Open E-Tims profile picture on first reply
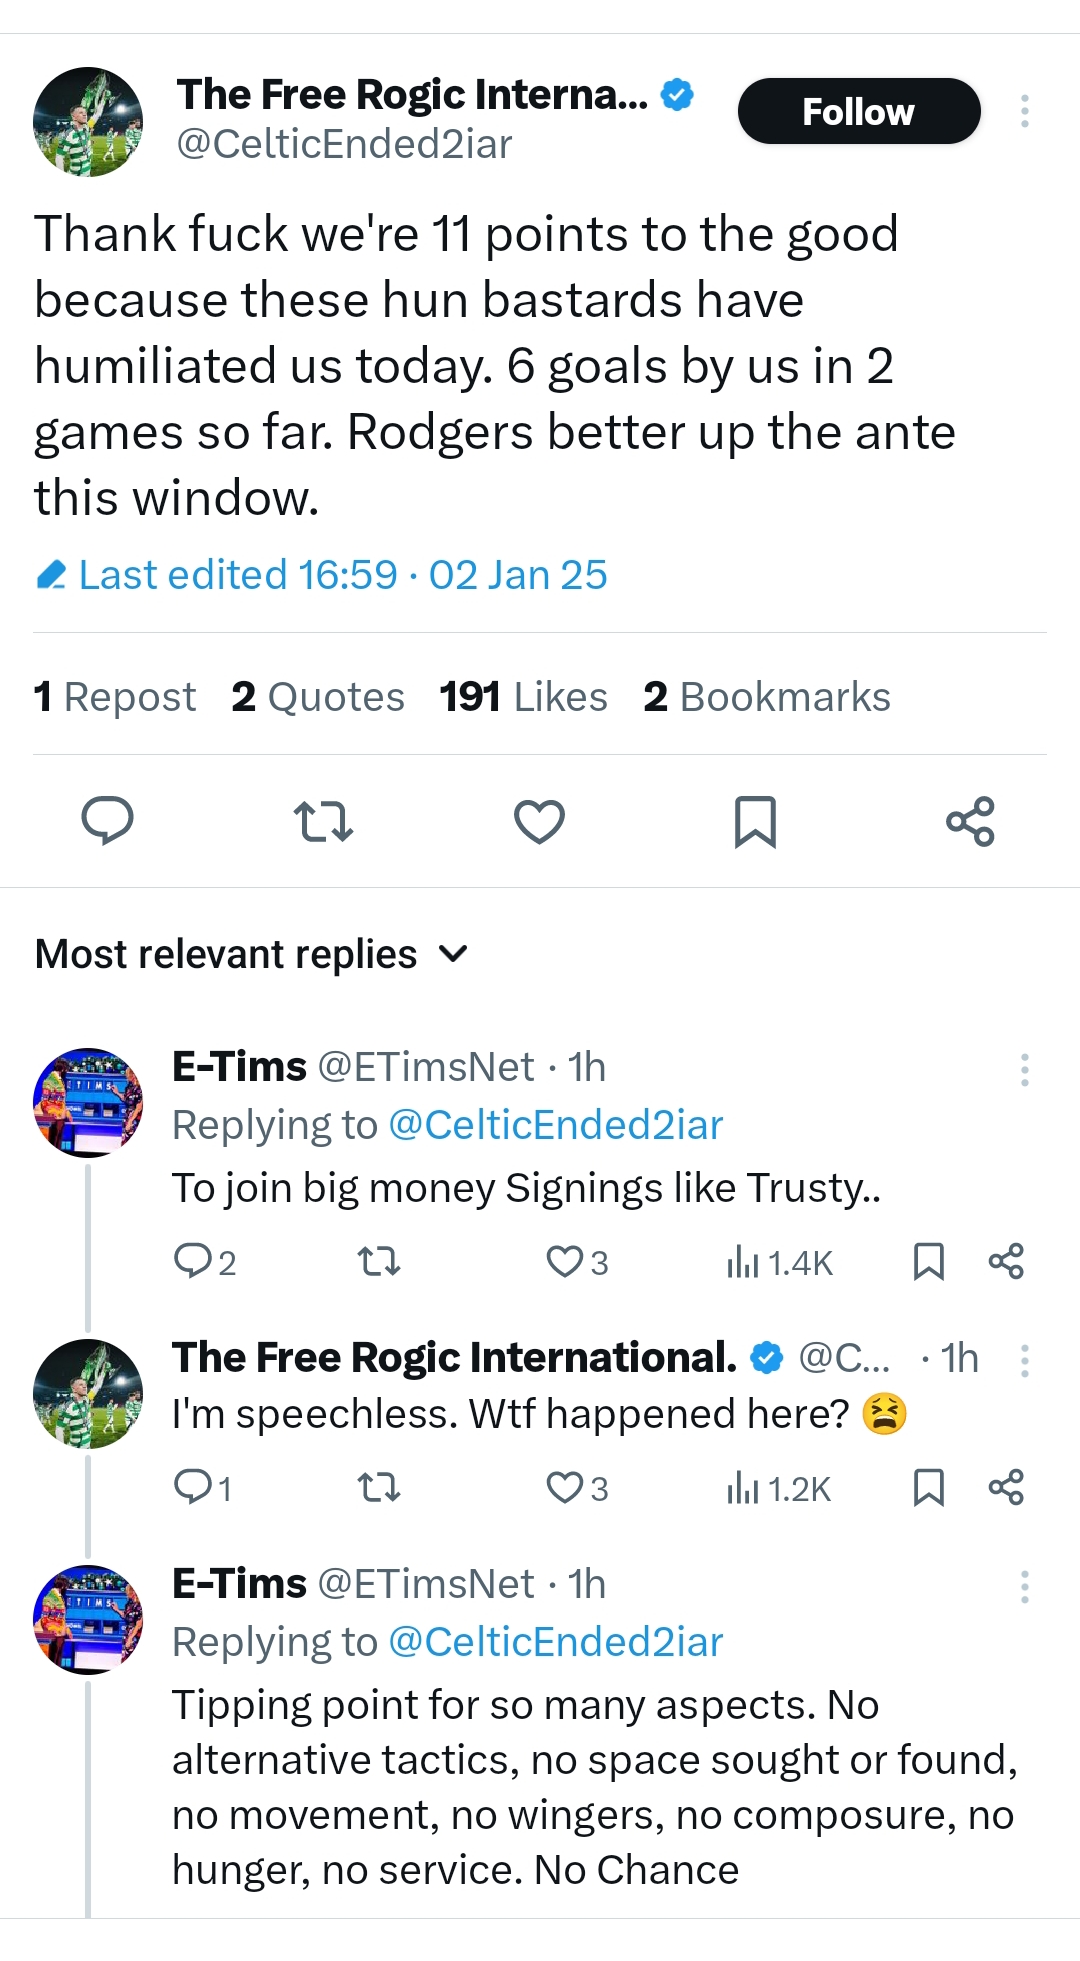Screen dimensions: 1080x1961 pyautogui.click(x=88, y=1102)
